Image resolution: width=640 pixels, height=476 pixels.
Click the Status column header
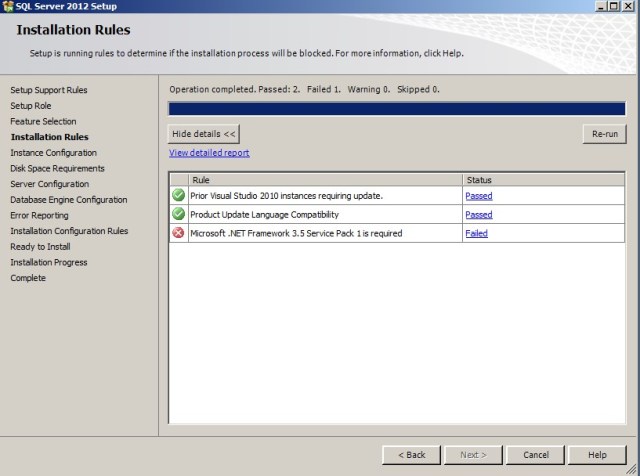pos(544,180)
